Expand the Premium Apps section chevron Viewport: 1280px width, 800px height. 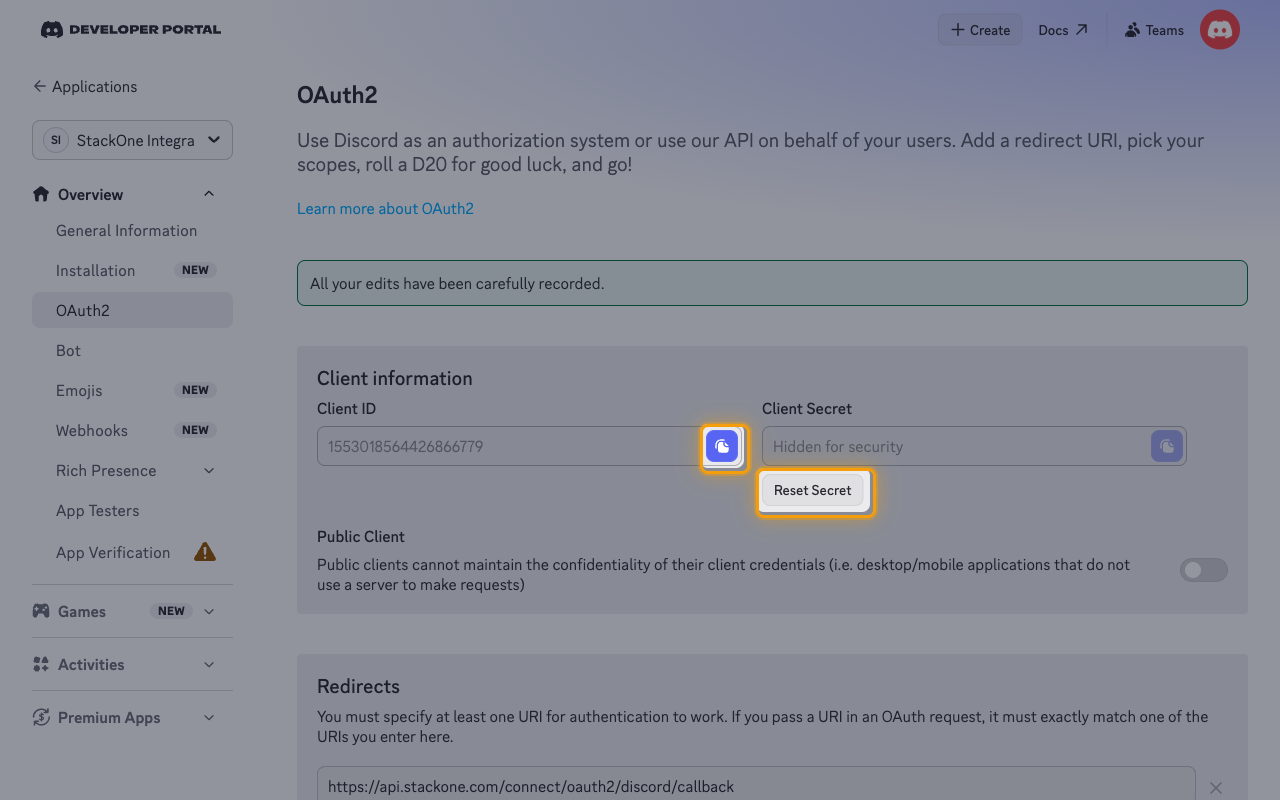[x=209, y=717]
